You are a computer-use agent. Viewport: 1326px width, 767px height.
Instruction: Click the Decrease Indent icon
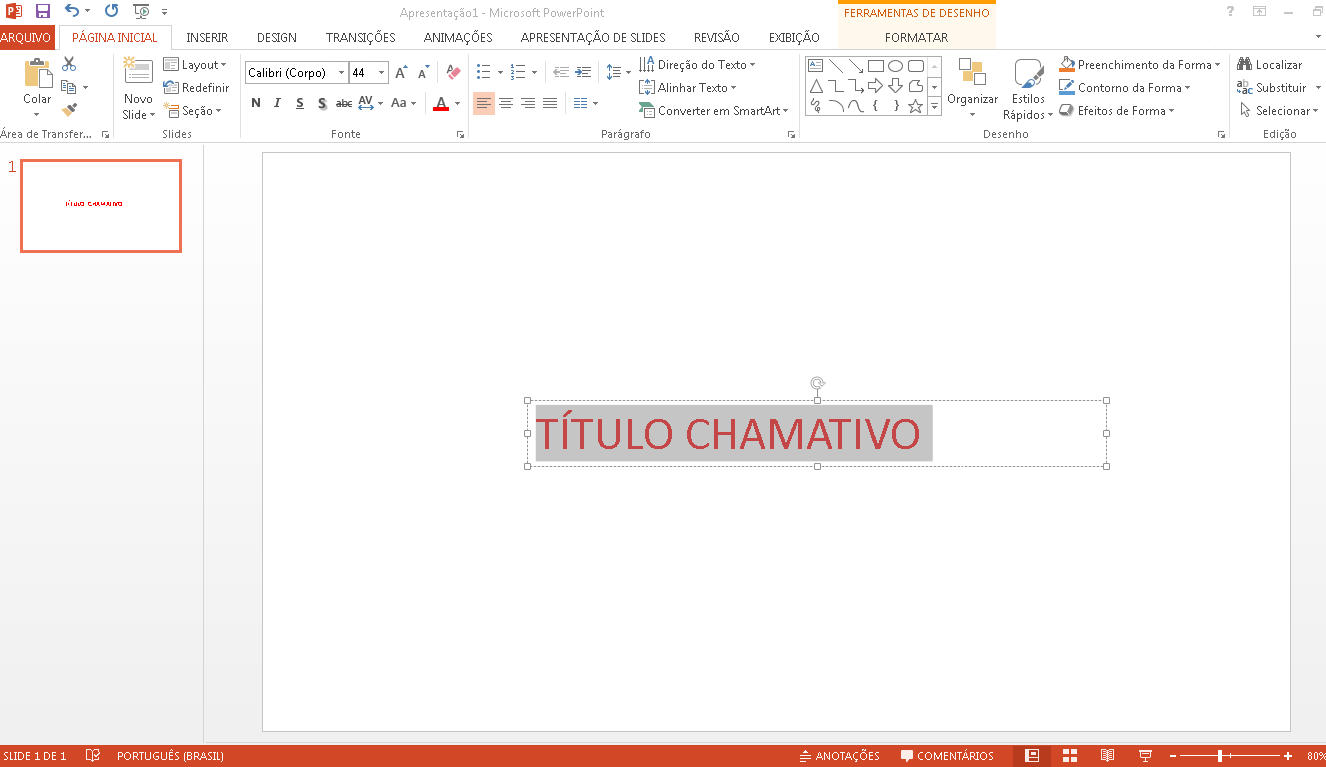click(561, 73)
